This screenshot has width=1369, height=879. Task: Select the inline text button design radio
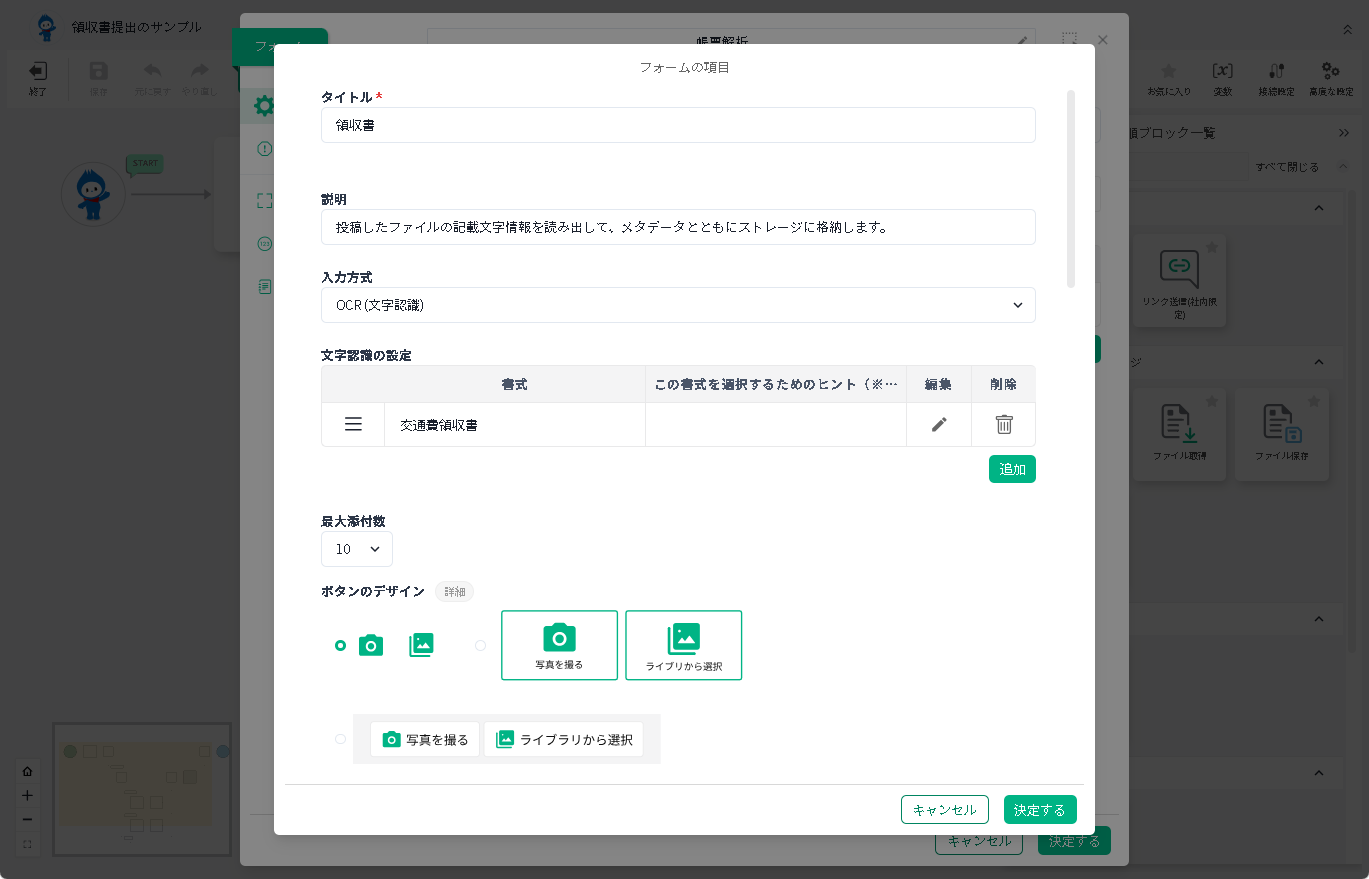click(x=340, y=740)
